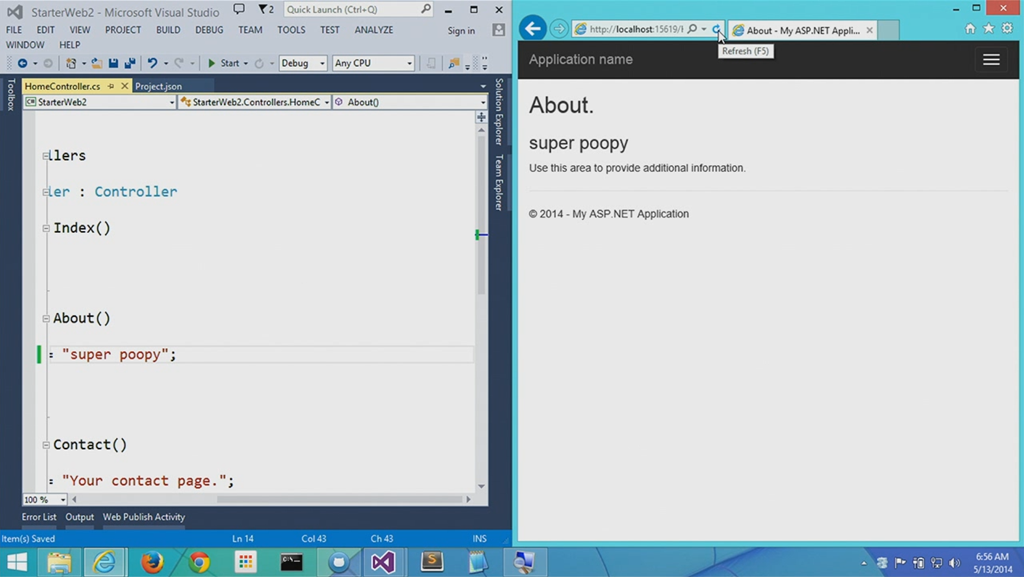Open the Output panel tab

(x=80, y=517)
